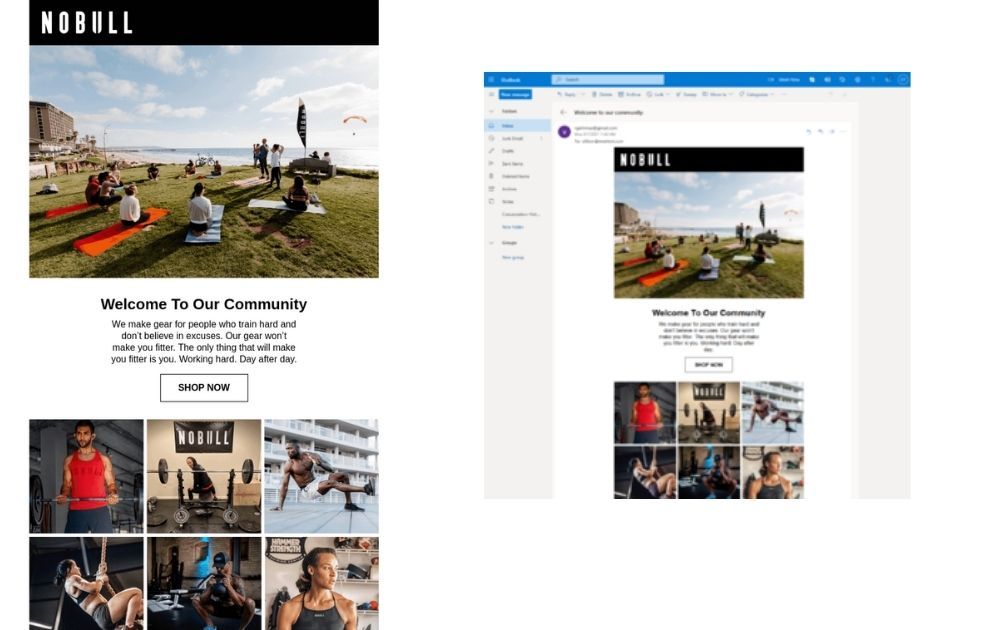Toggle the Outlook navigation pane hamburger icon
Image resolution: width=1000 pixels, height=630 pixels.
pyautogui.click(x=491, y=94)
